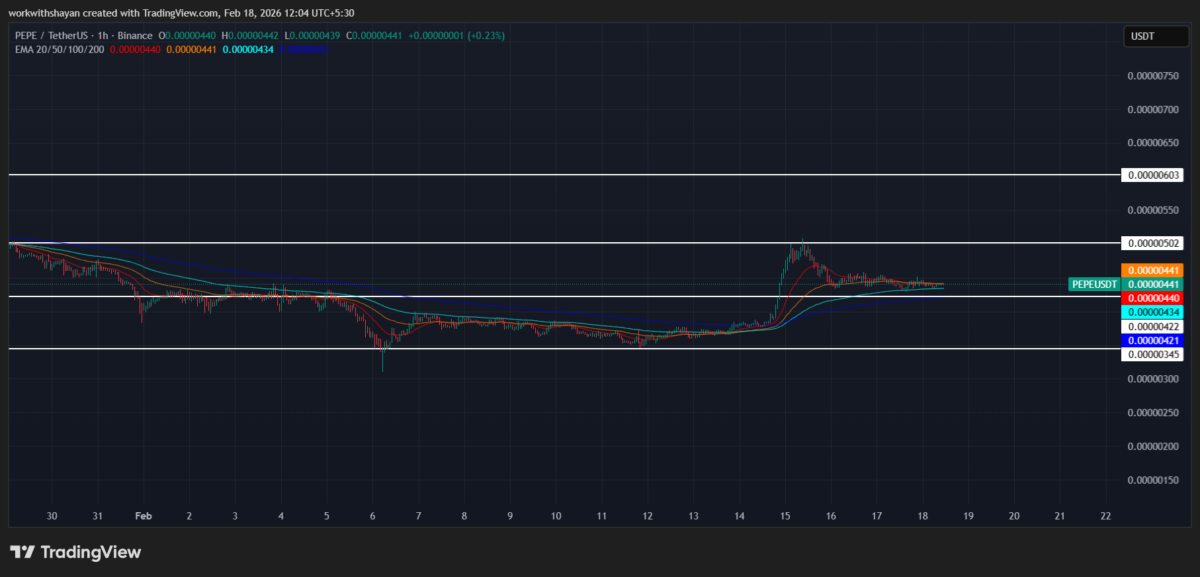Select the 0.00000502 horizontal line label
1200x577 pixels.
(x=1153, y=243)
